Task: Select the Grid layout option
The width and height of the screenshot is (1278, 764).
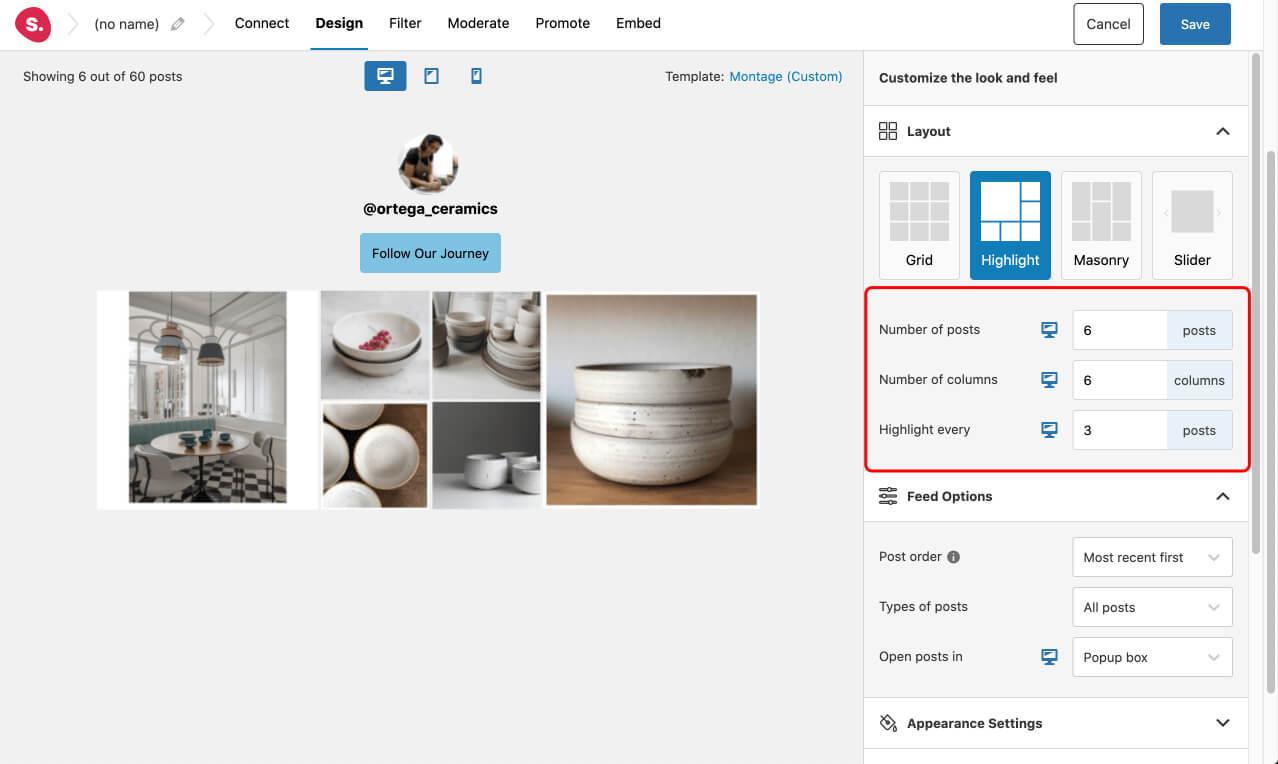Action: click(919, 225)
